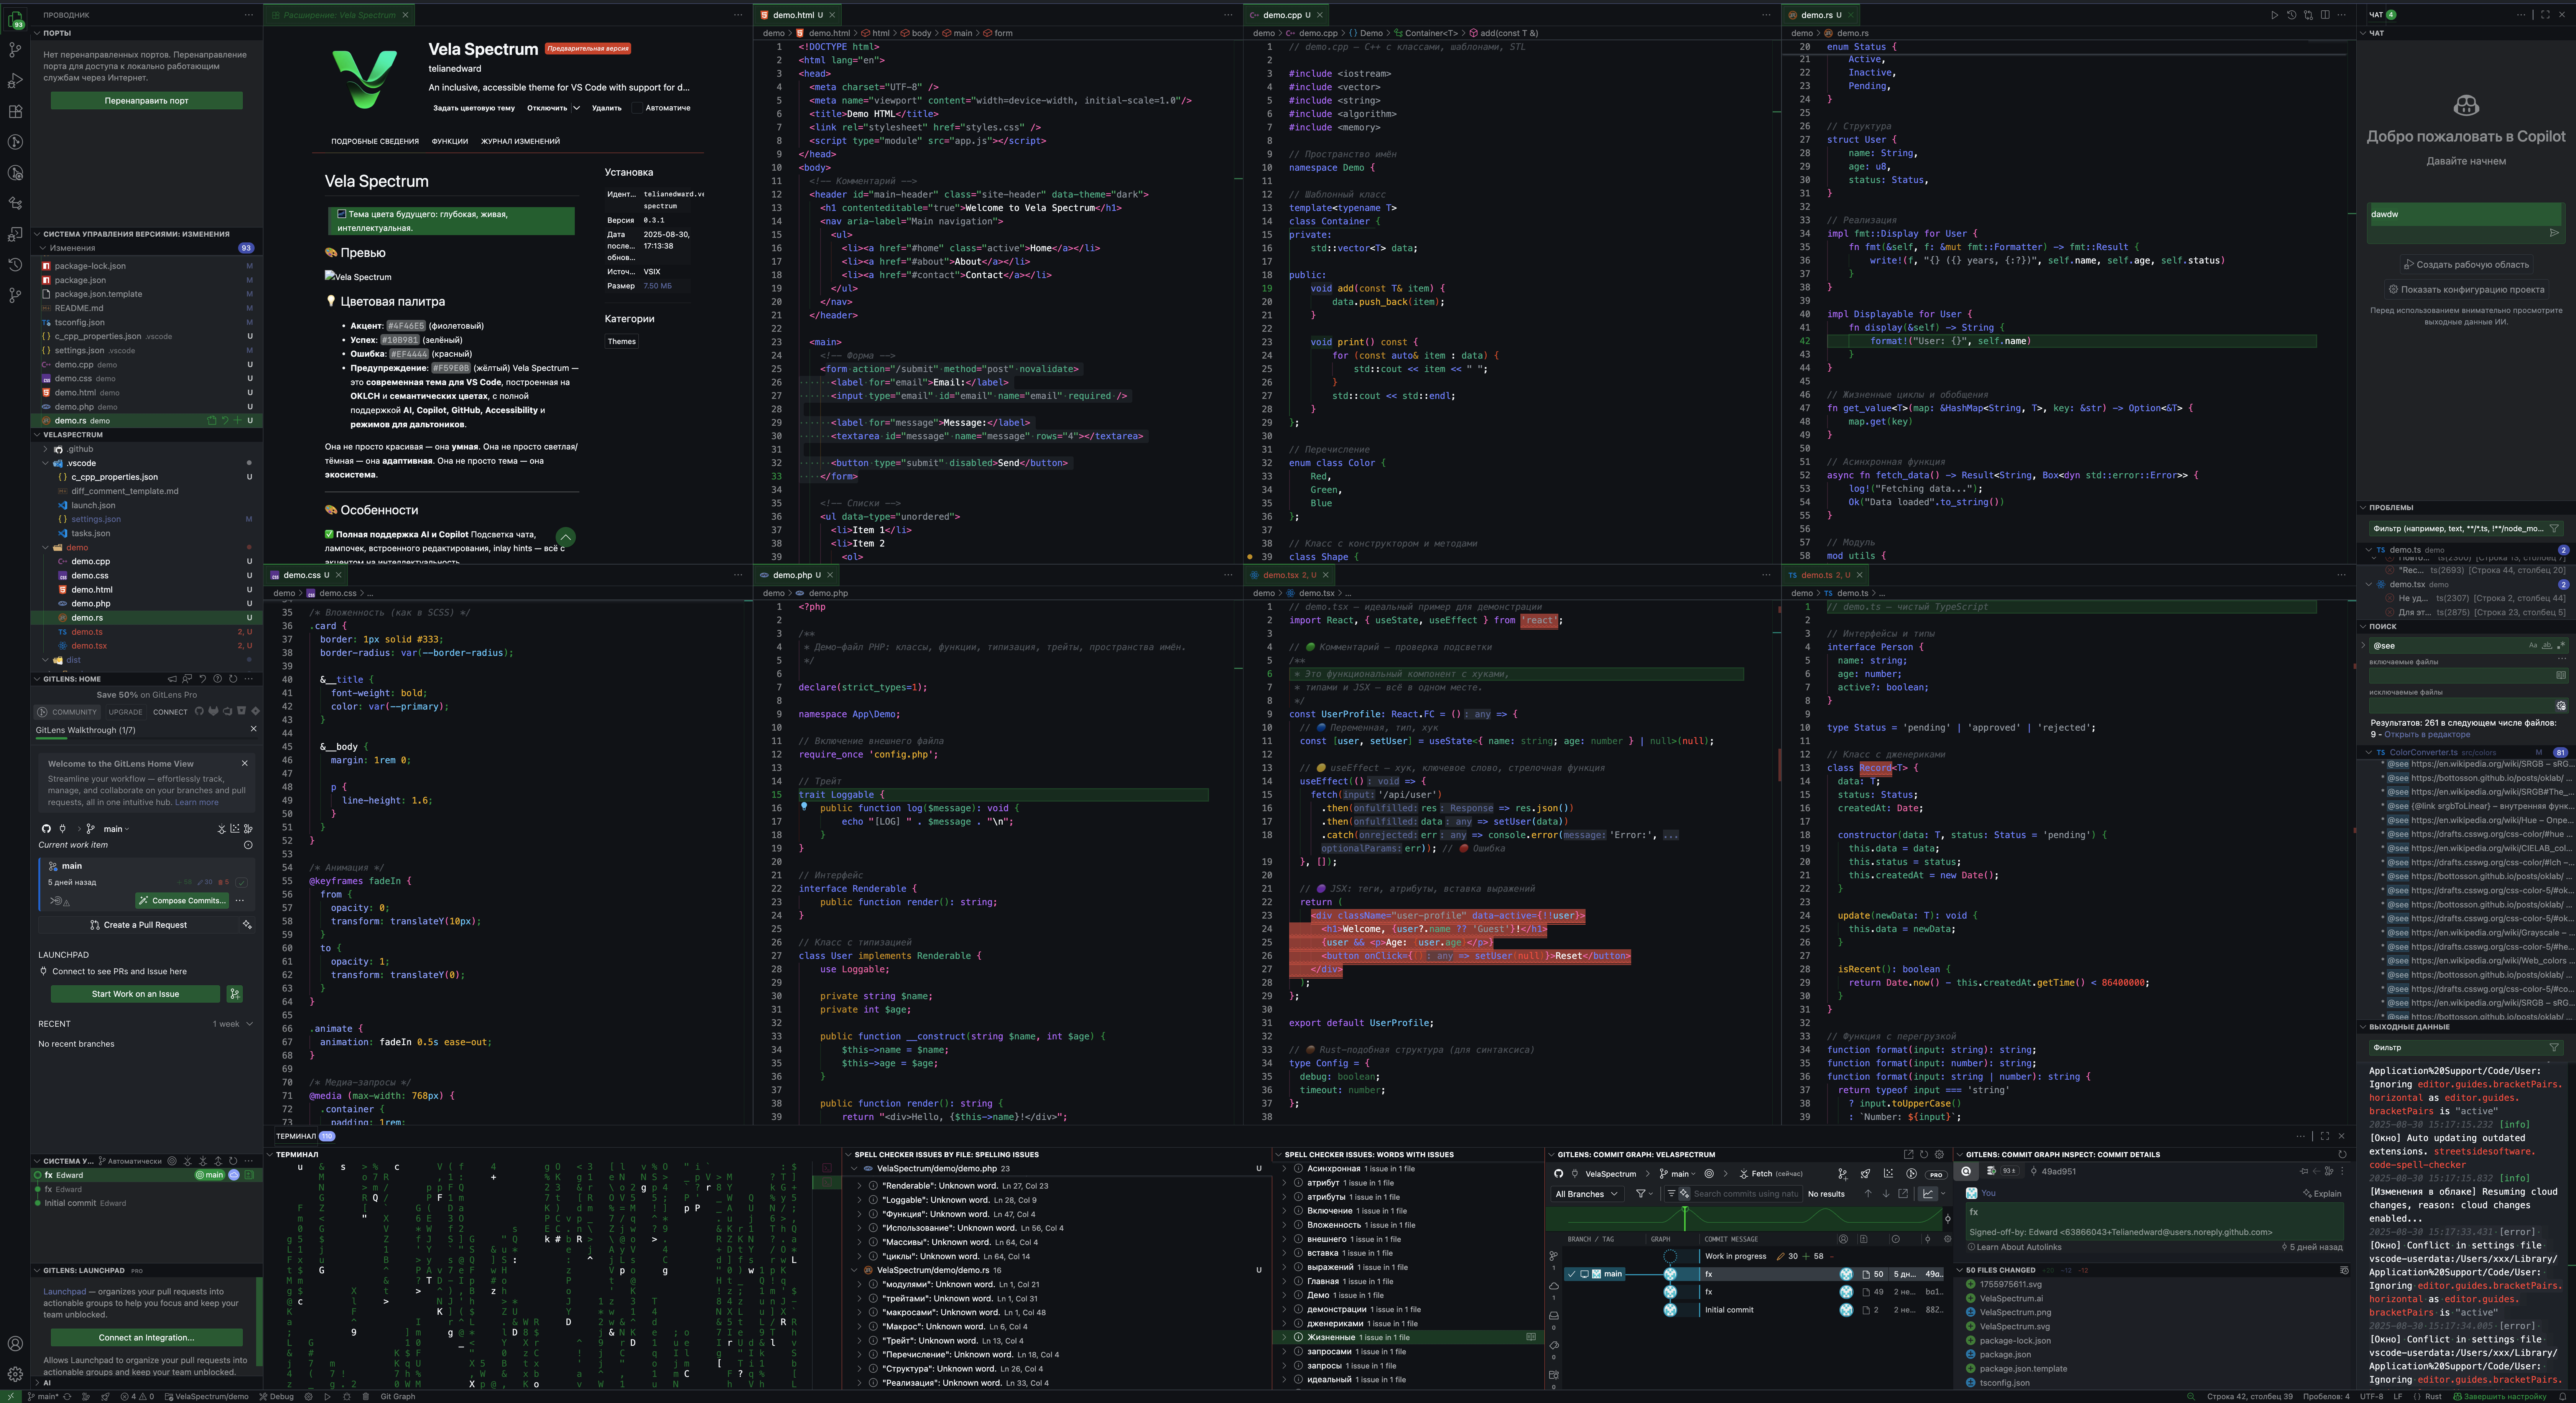Open the Accounts icon in activity bar
The width and height of the screenshot is (2576, 1403).
pos(15,1344)
